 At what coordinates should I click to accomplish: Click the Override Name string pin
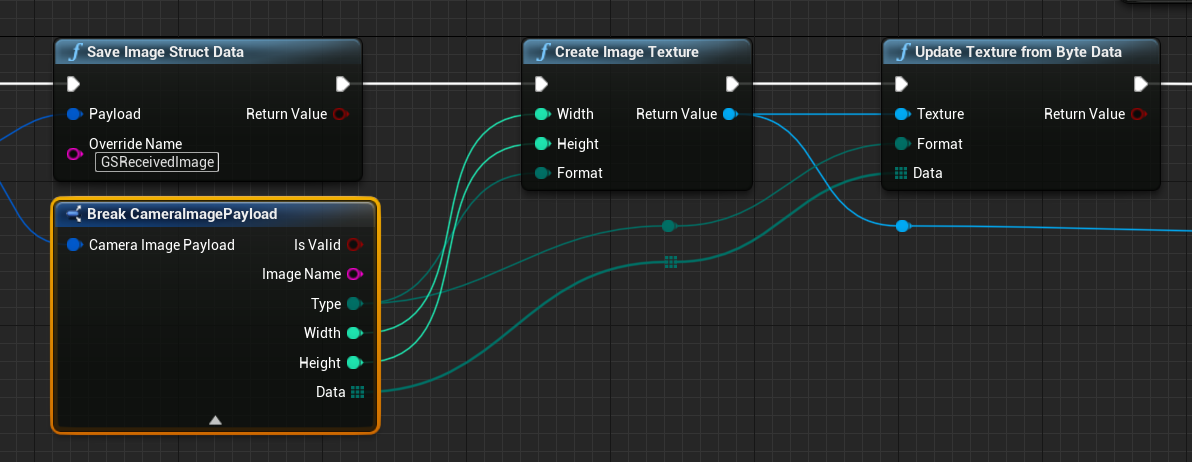(74, 153)
